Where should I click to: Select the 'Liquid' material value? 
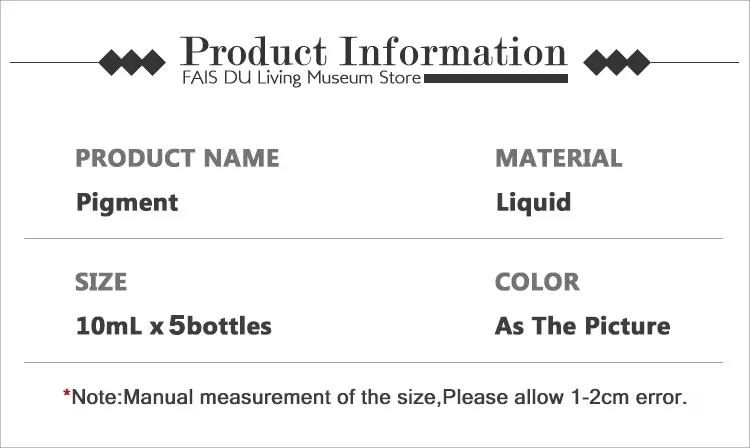tap(533, 202)
